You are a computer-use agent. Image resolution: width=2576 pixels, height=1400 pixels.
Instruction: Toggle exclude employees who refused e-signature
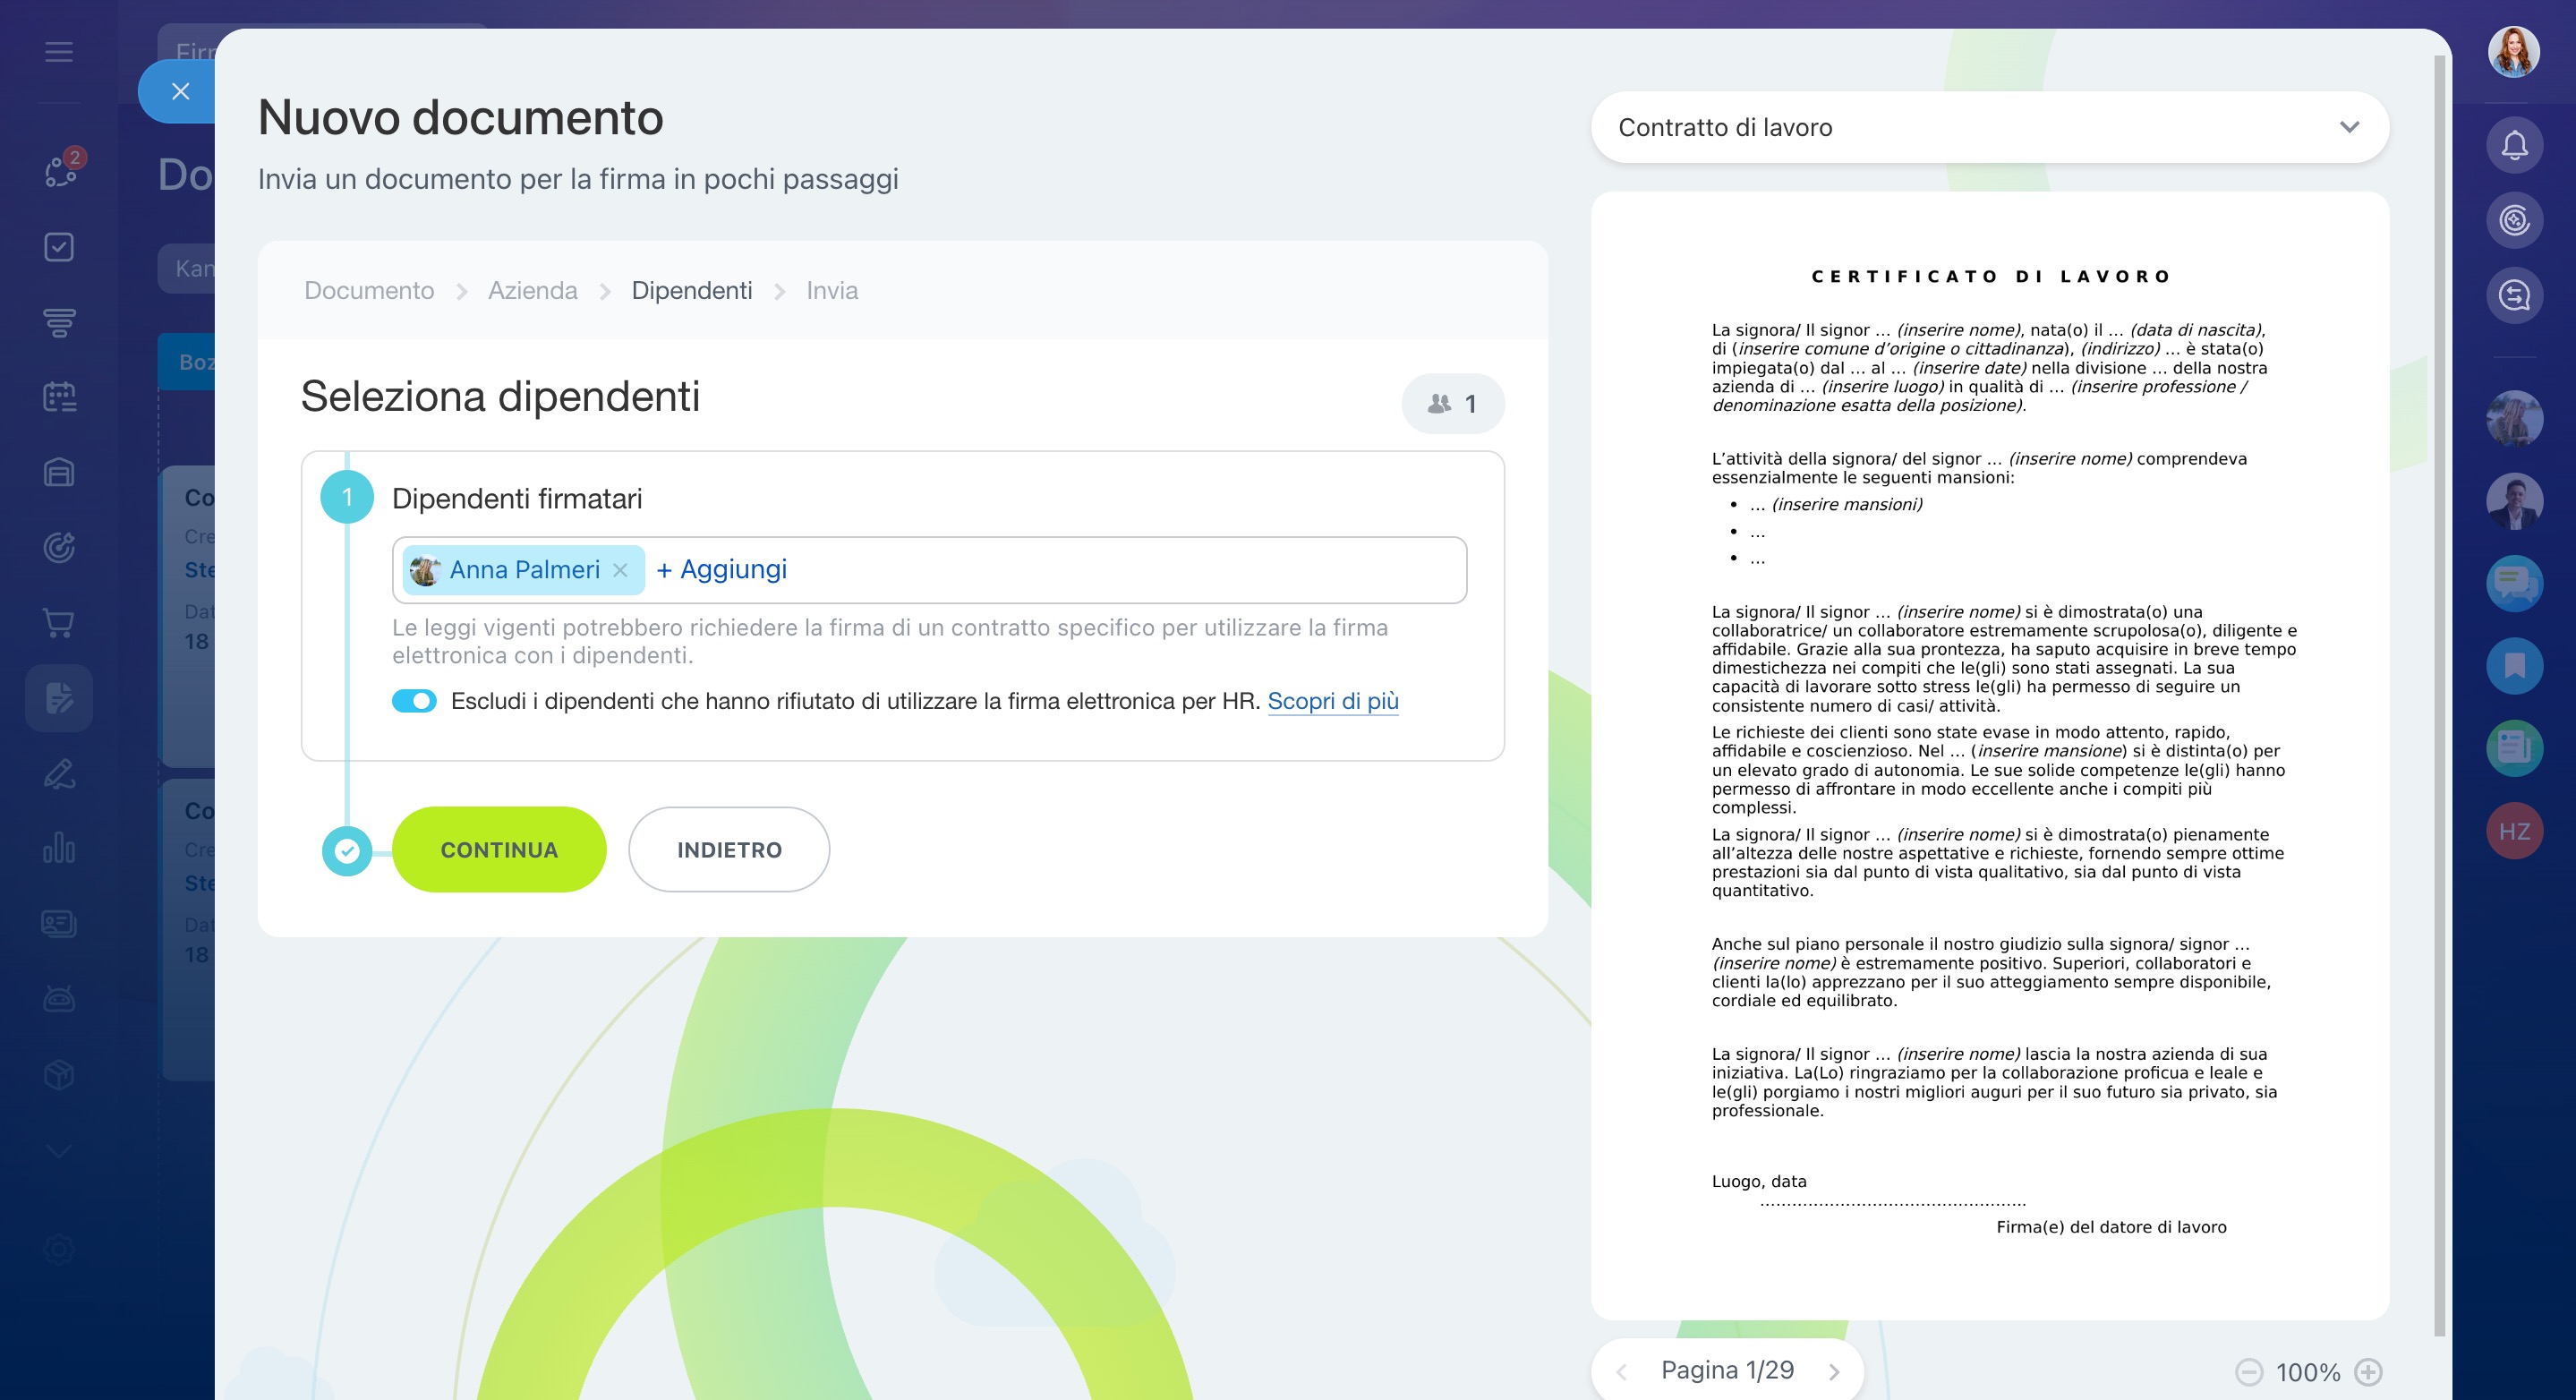414,701
